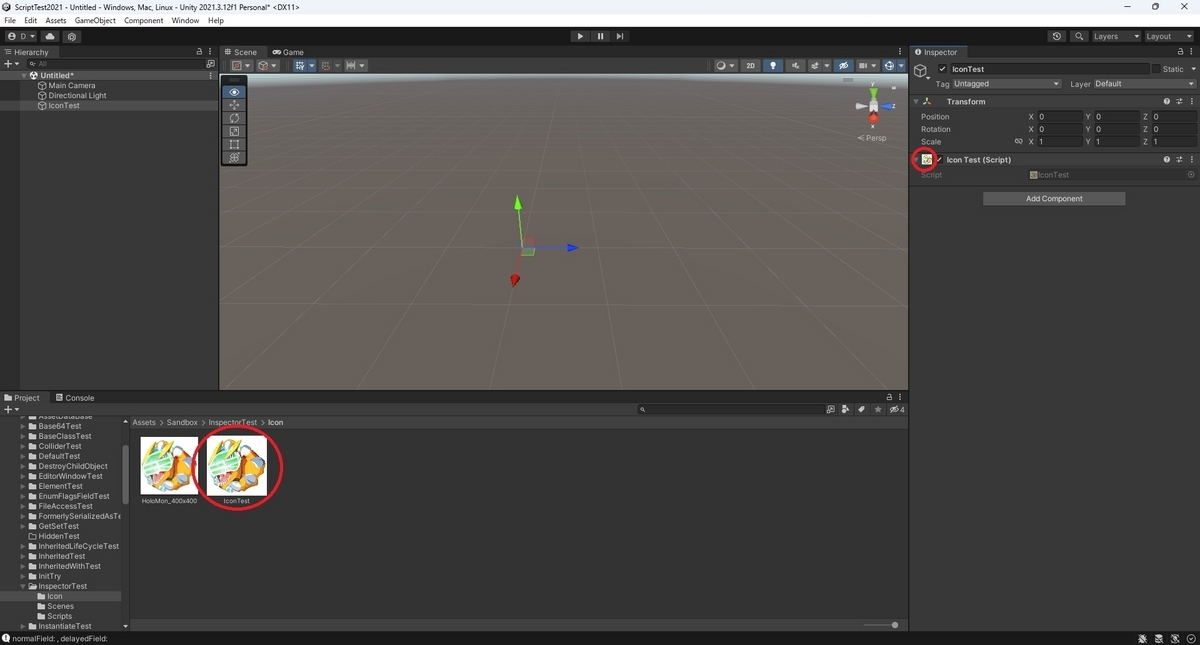The image size is (1200, 645).
Task: Open the Tag Untagged dropdown
Action: coord(1007,84)
